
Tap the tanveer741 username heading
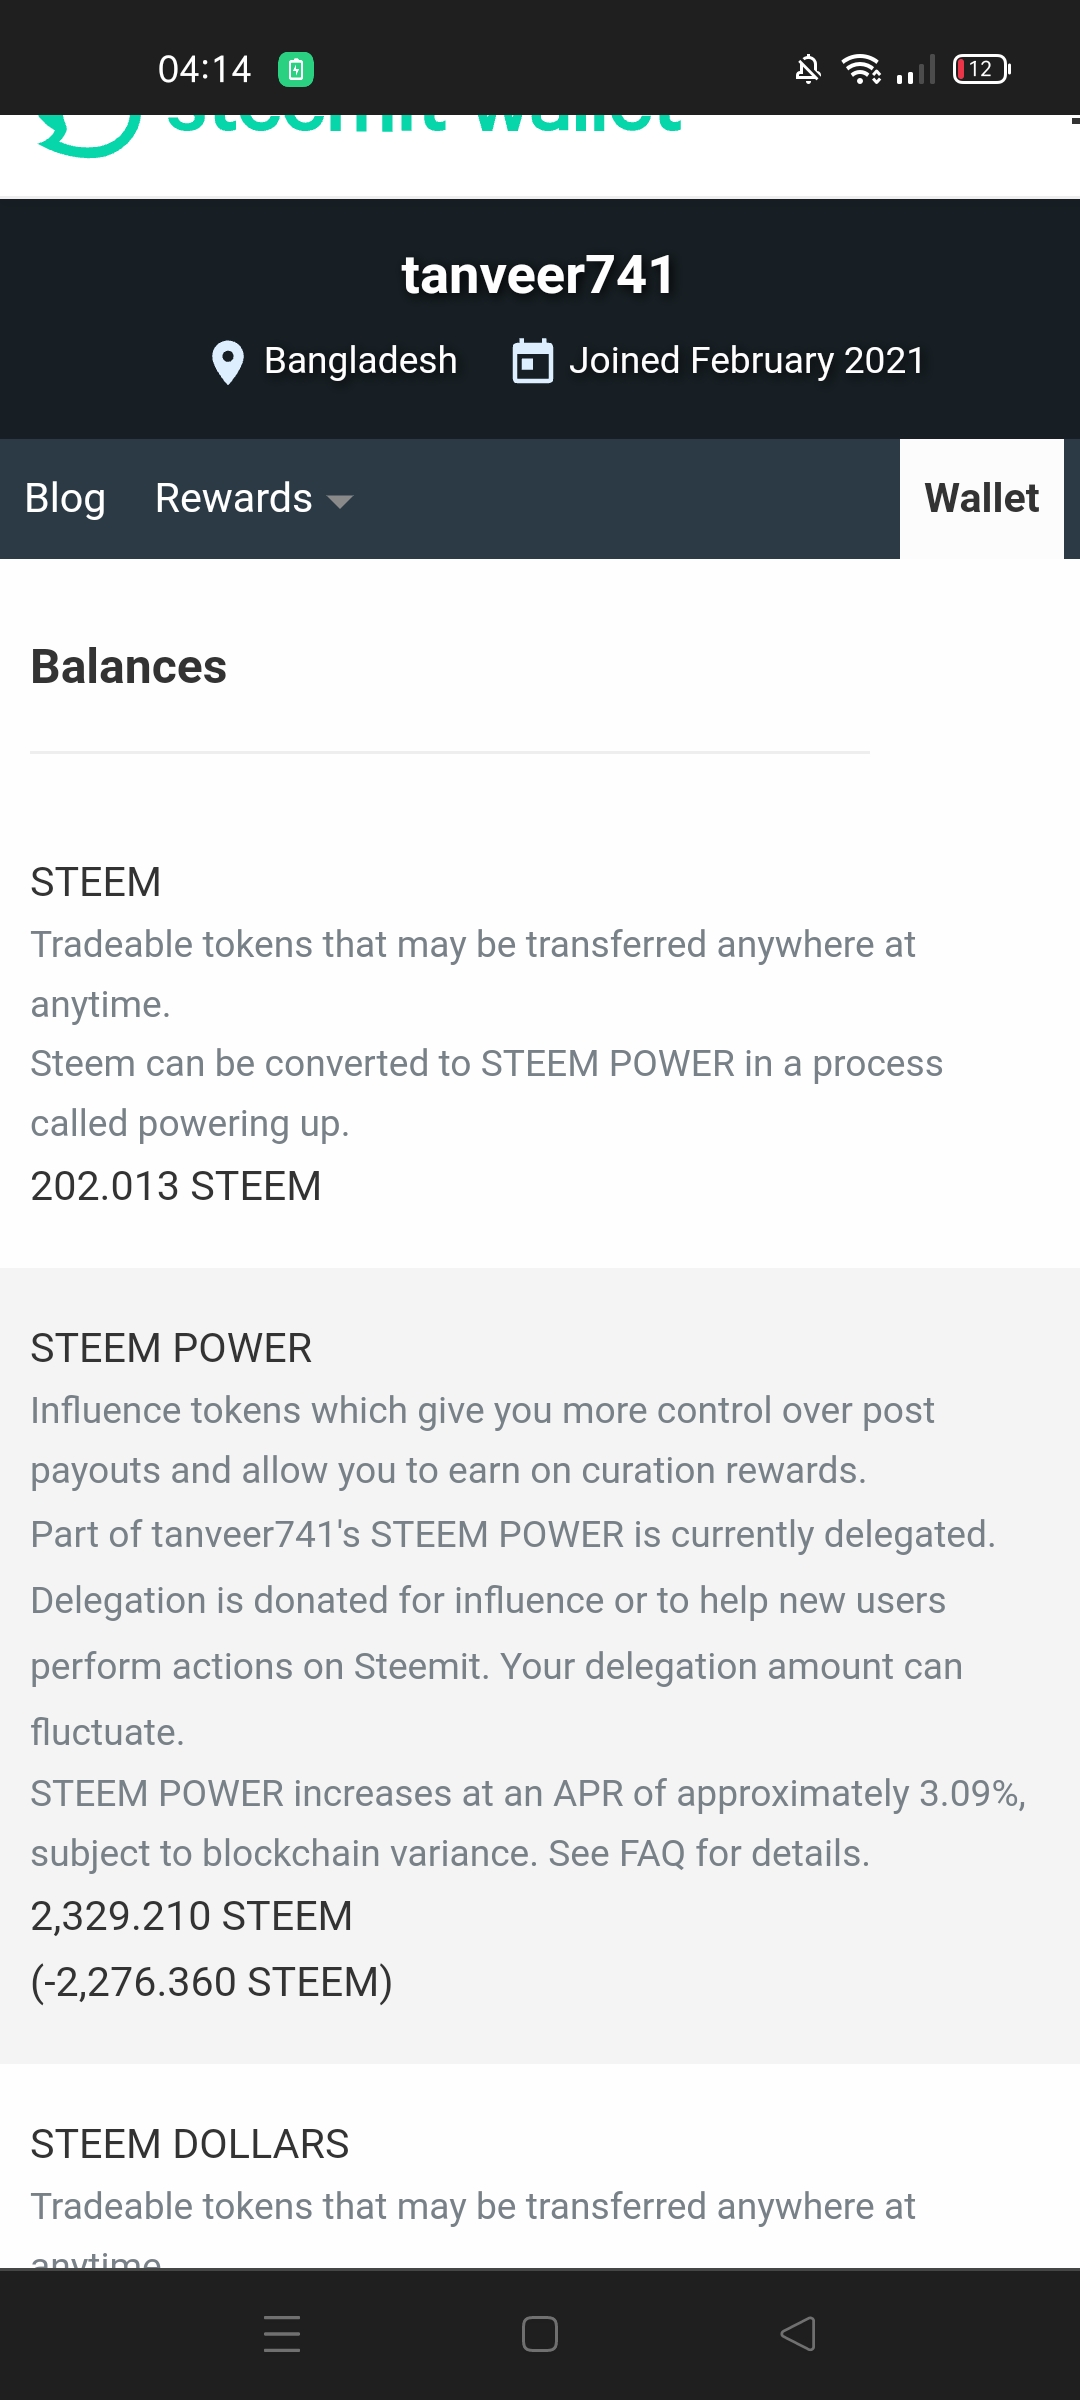click(x=539, y=275)
